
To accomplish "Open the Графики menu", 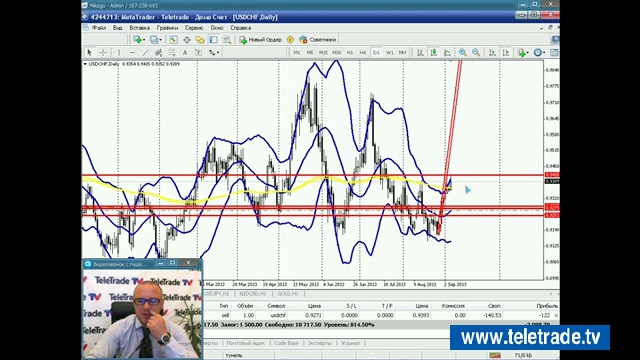I will tap(167, 28).
